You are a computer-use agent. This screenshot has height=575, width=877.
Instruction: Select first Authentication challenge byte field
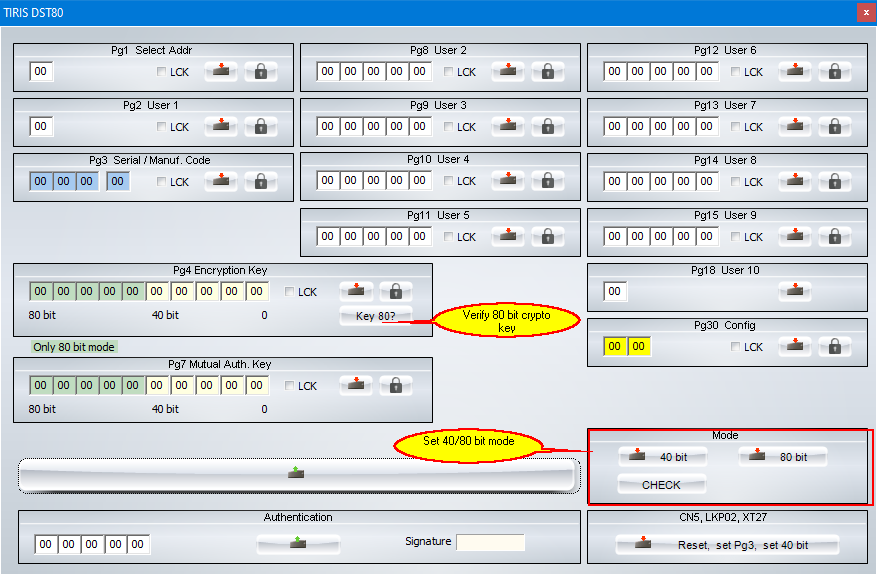45,544
